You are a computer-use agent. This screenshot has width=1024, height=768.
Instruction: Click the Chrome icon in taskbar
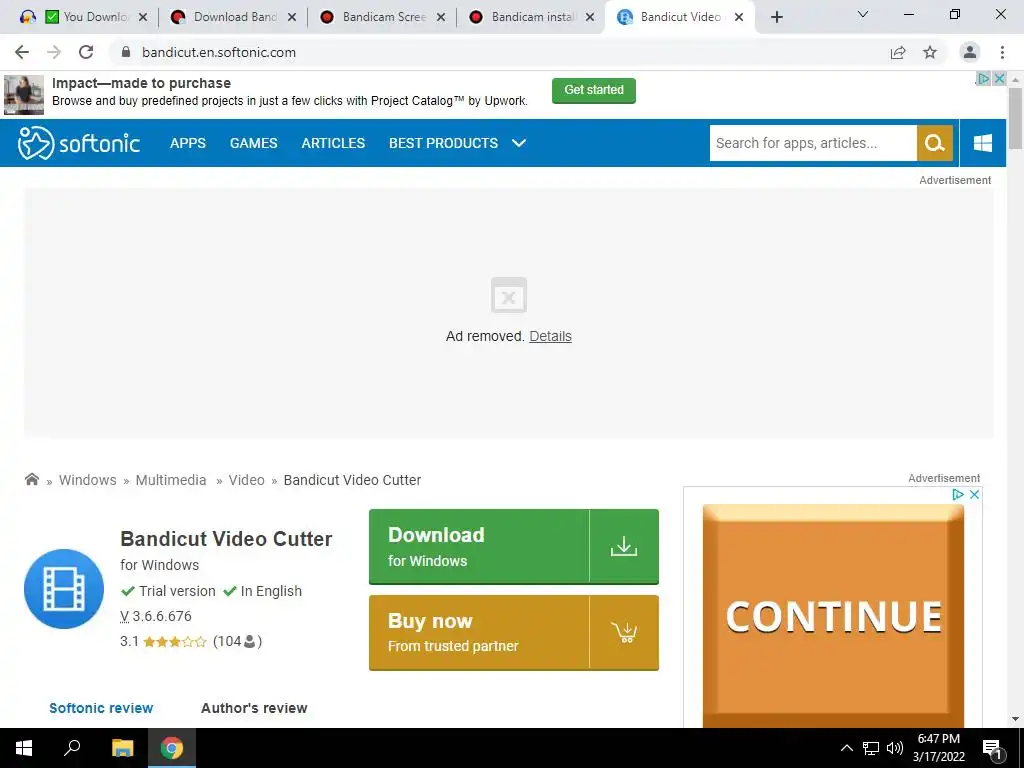(x=172, y=748)
